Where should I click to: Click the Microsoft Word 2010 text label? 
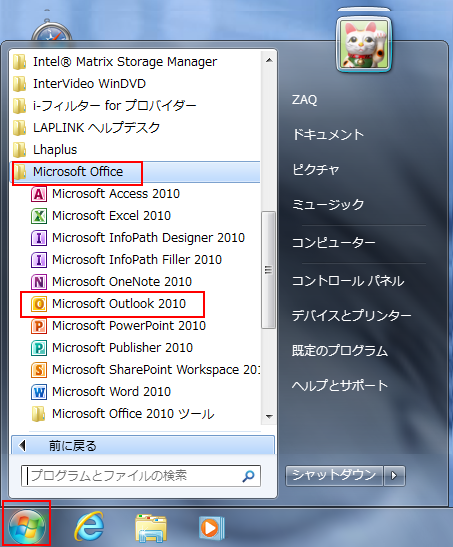click(112, 392)
